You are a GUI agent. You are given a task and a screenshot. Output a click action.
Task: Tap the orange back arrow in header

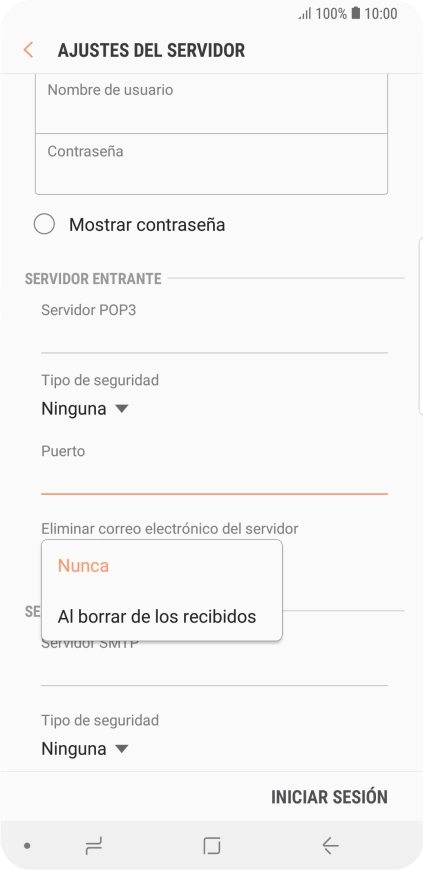(28, 50)
